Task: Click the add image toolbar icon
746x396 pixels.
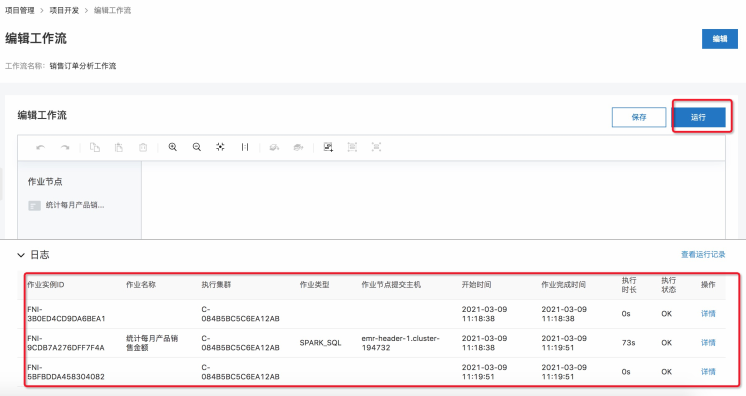Action: click(x=328, y=147)
